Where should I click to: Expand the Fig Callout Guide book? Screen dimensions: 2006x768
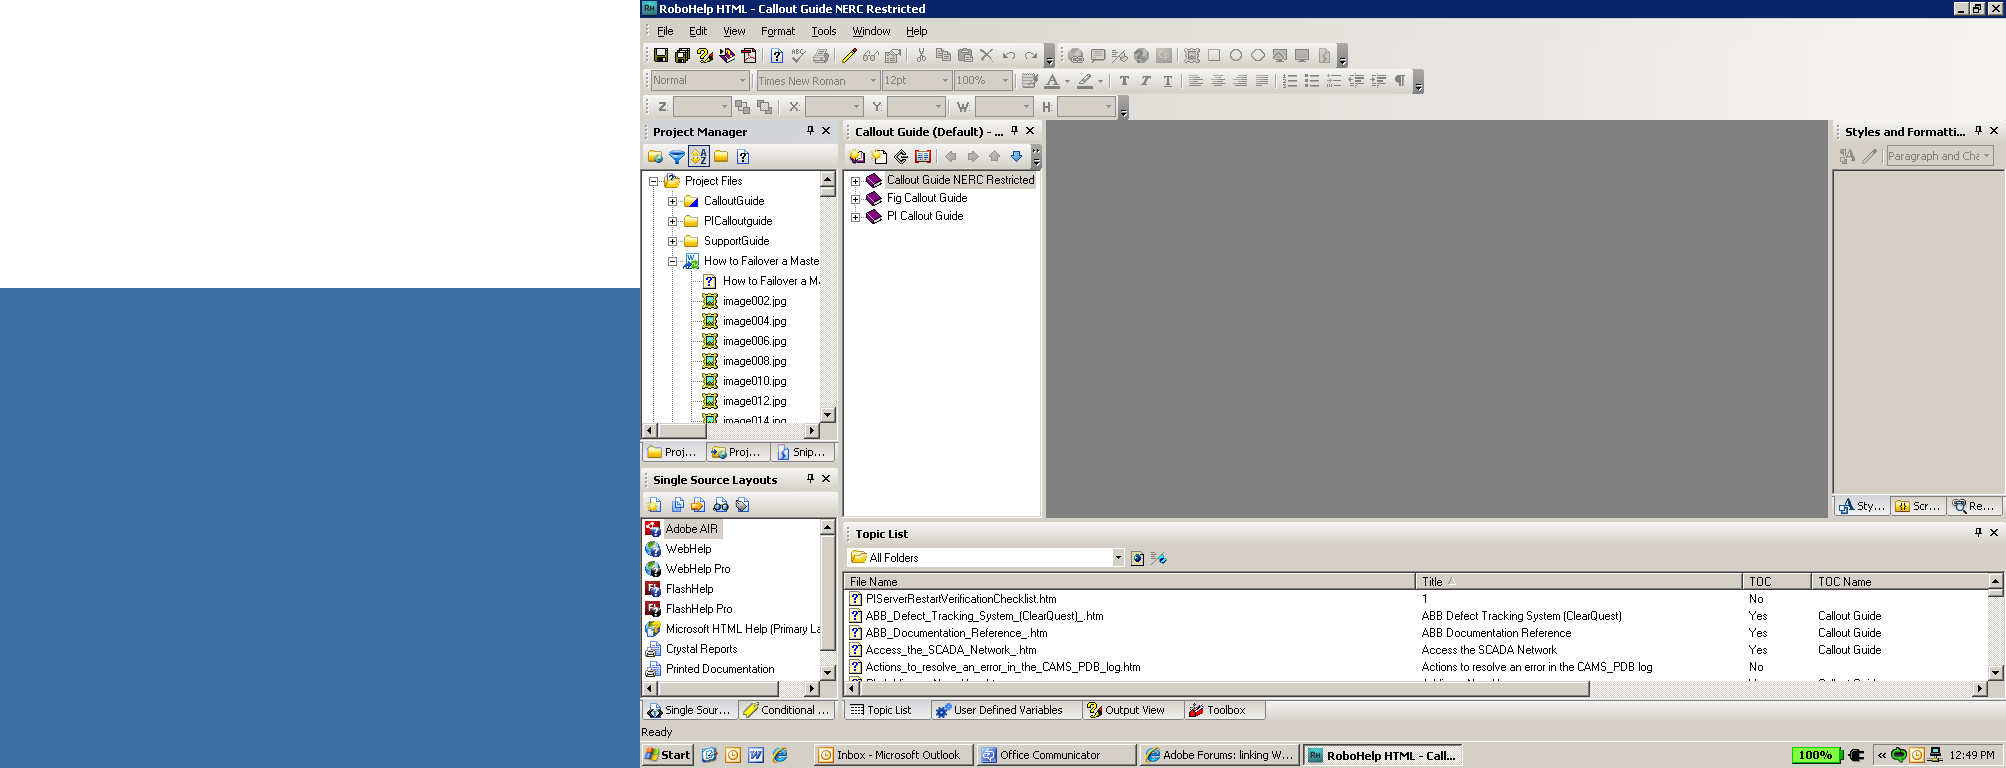[x=855, y=199]
